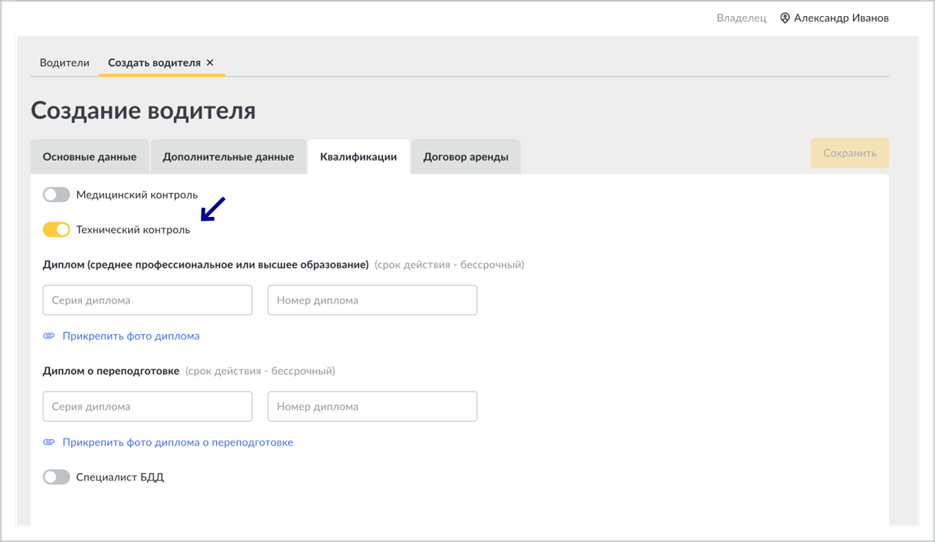Viewport: 935px width, 542px height.
Task: Click the Специалист БДД label text
Action: click(x=120, y=477)
